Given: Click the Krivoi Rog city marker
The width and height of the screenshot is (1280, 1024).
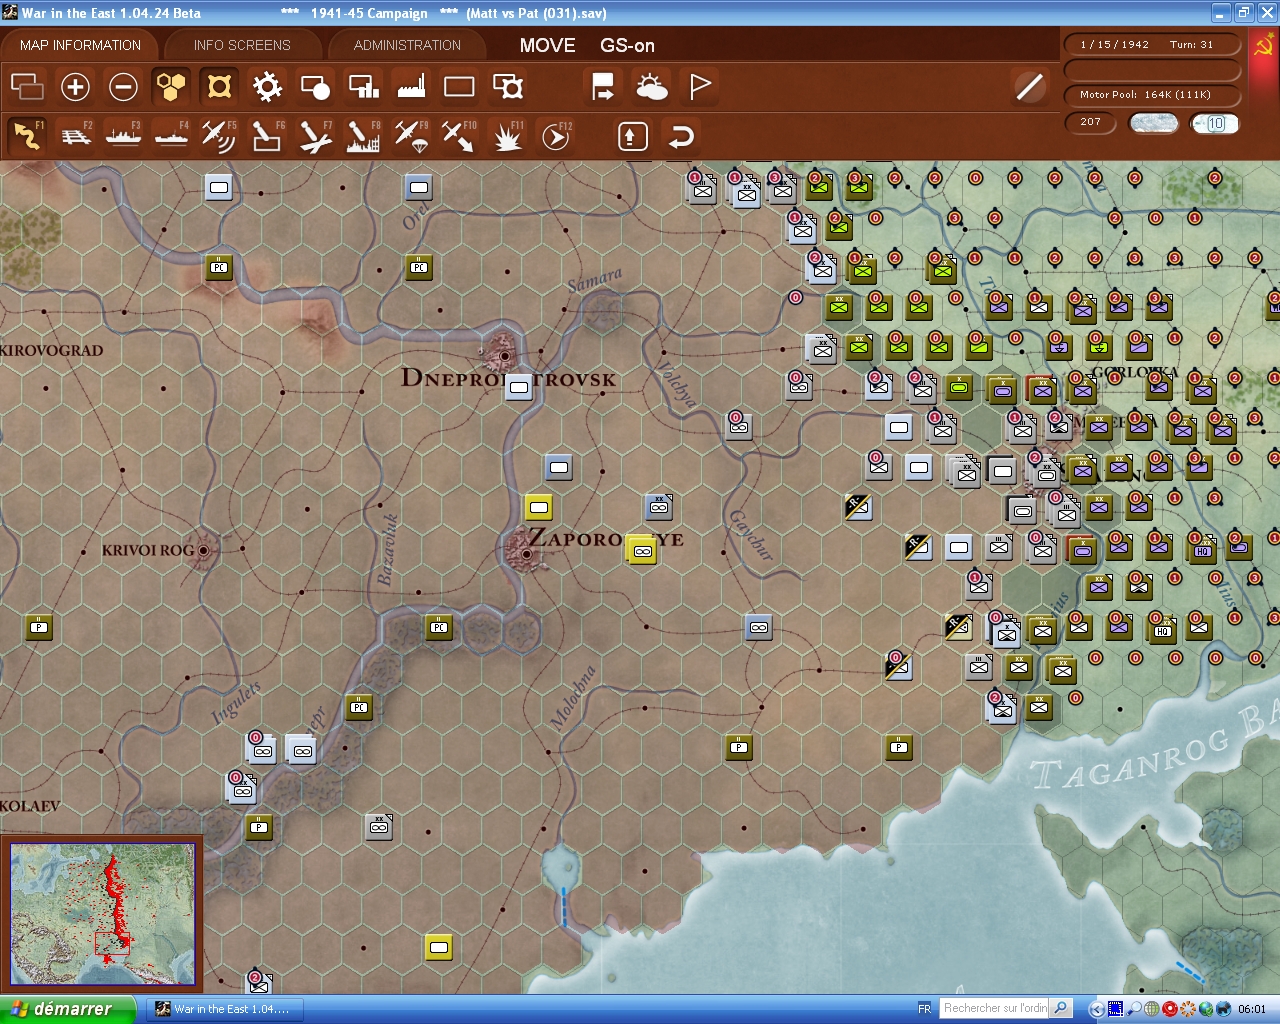Looking at the screenshot, I should coord(204,550).
